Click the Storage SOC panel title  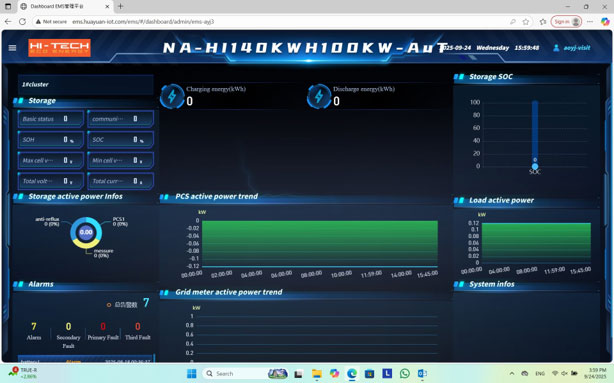491,77
